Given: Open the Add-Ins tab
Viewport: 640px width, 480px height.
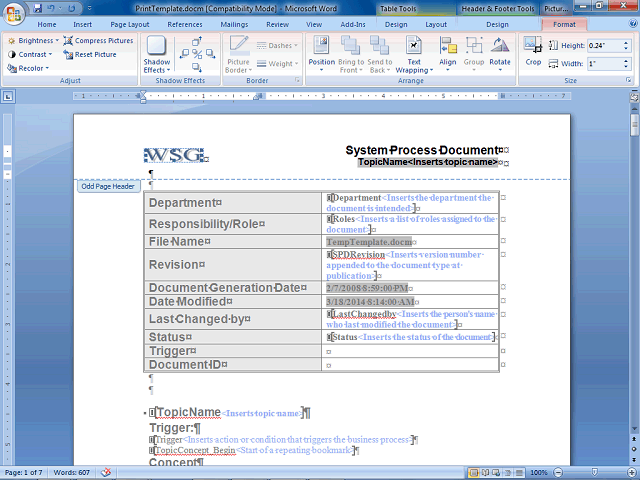Looking at the screenshot, I should (x=353, y=24).
